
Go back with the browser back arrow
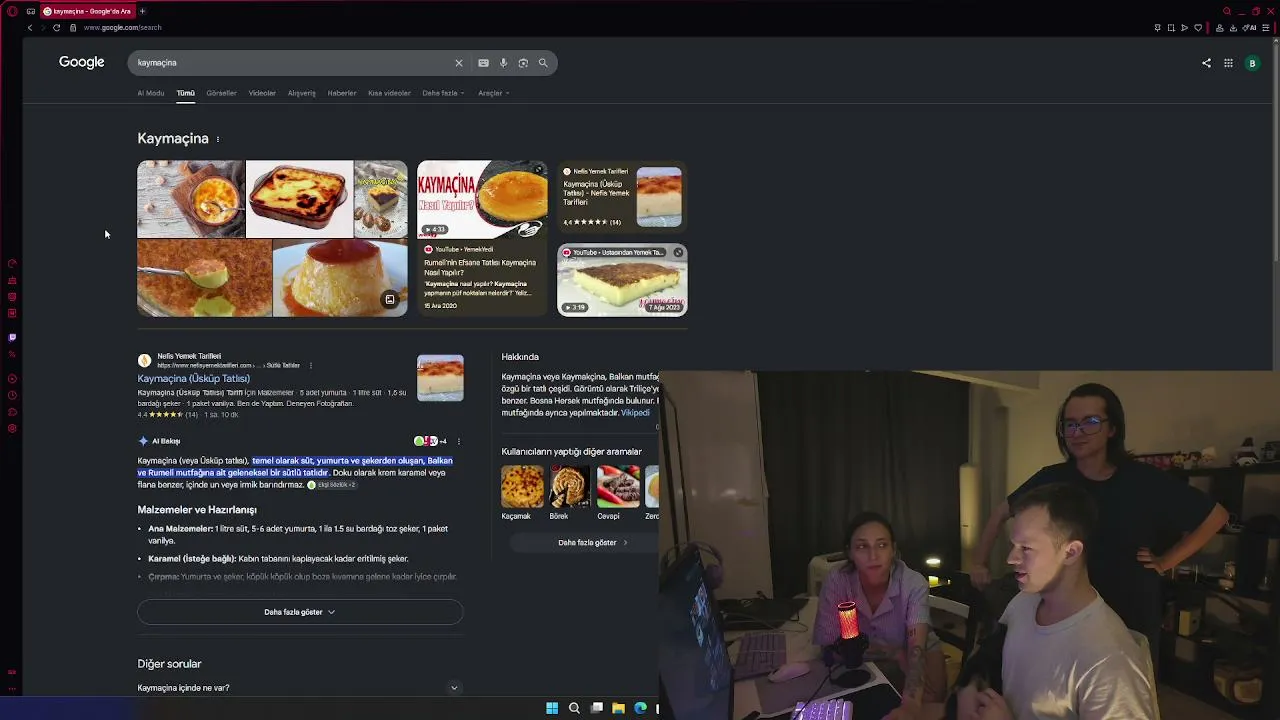30,28
